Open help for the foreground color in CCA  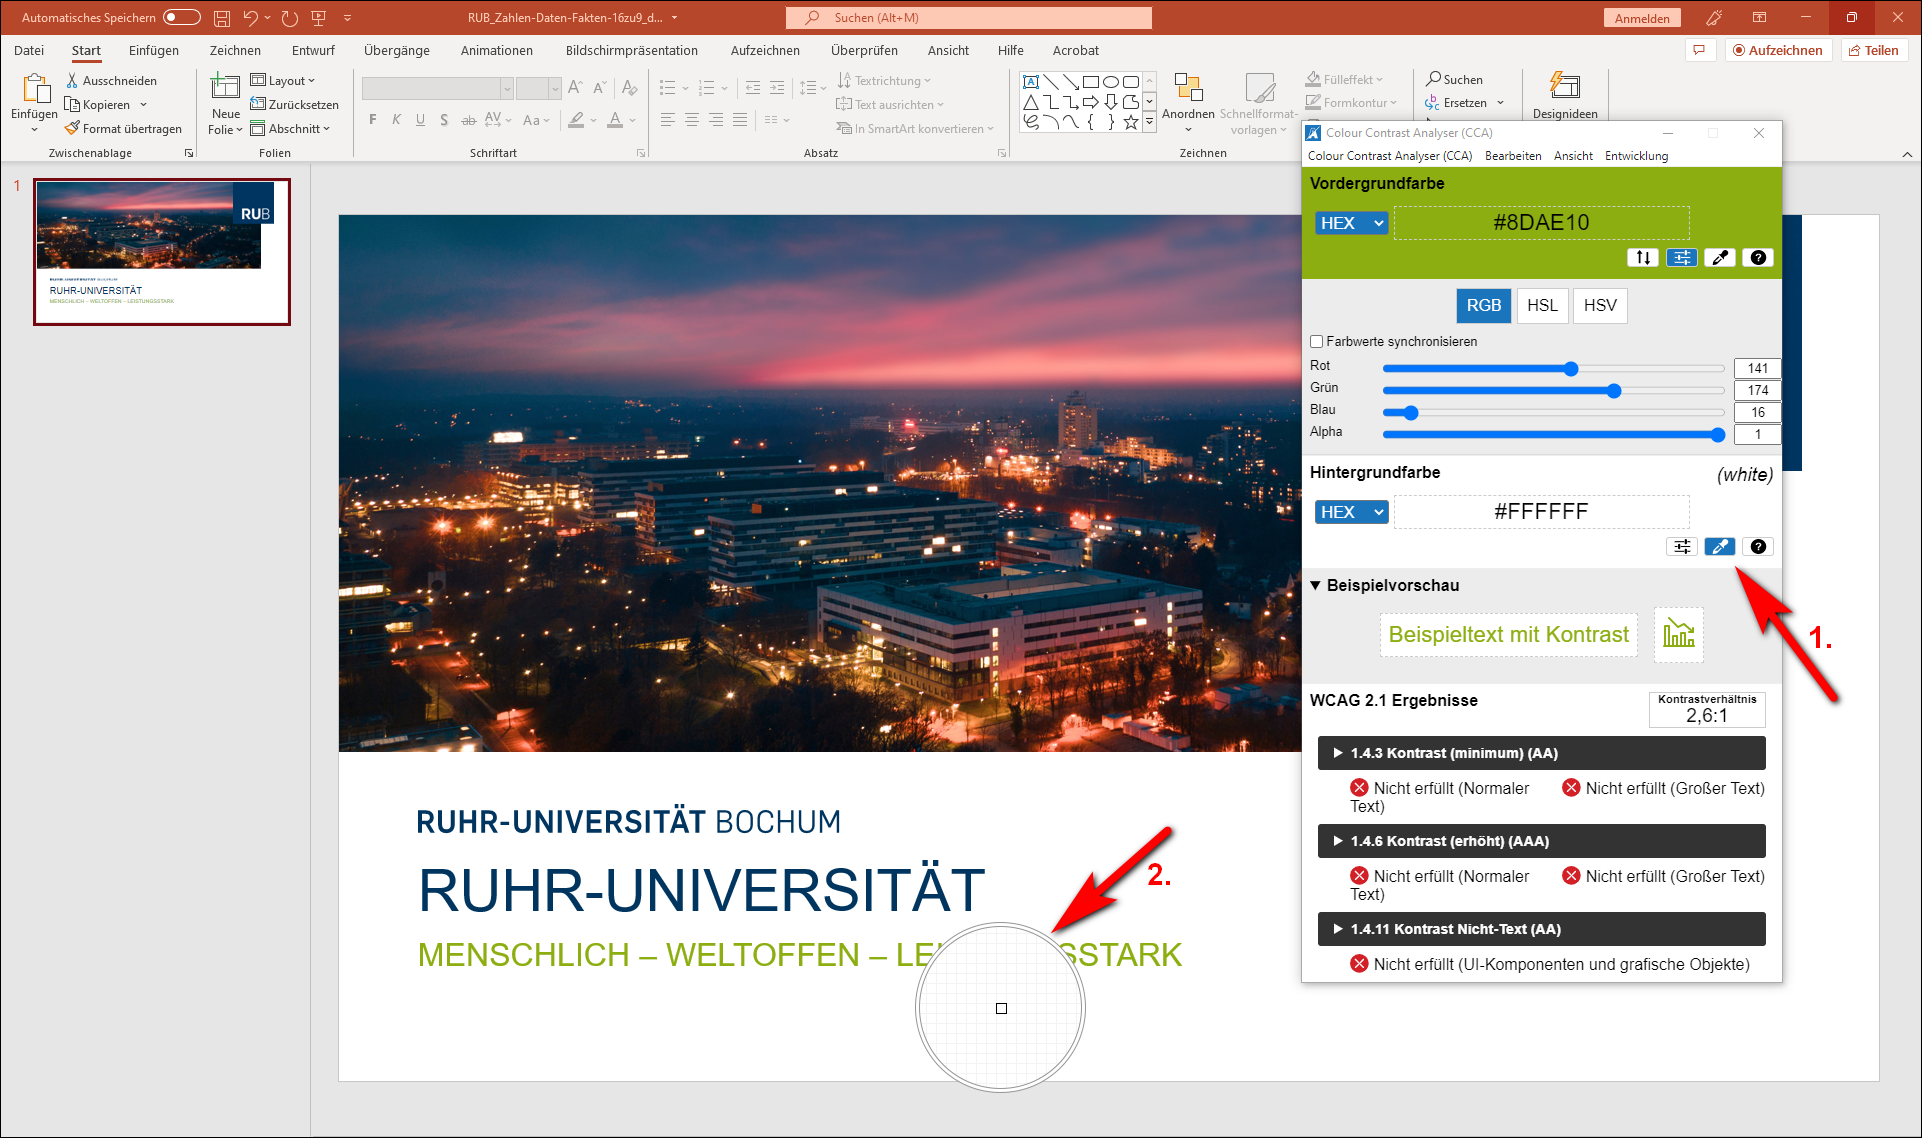tap(1758, 257)
